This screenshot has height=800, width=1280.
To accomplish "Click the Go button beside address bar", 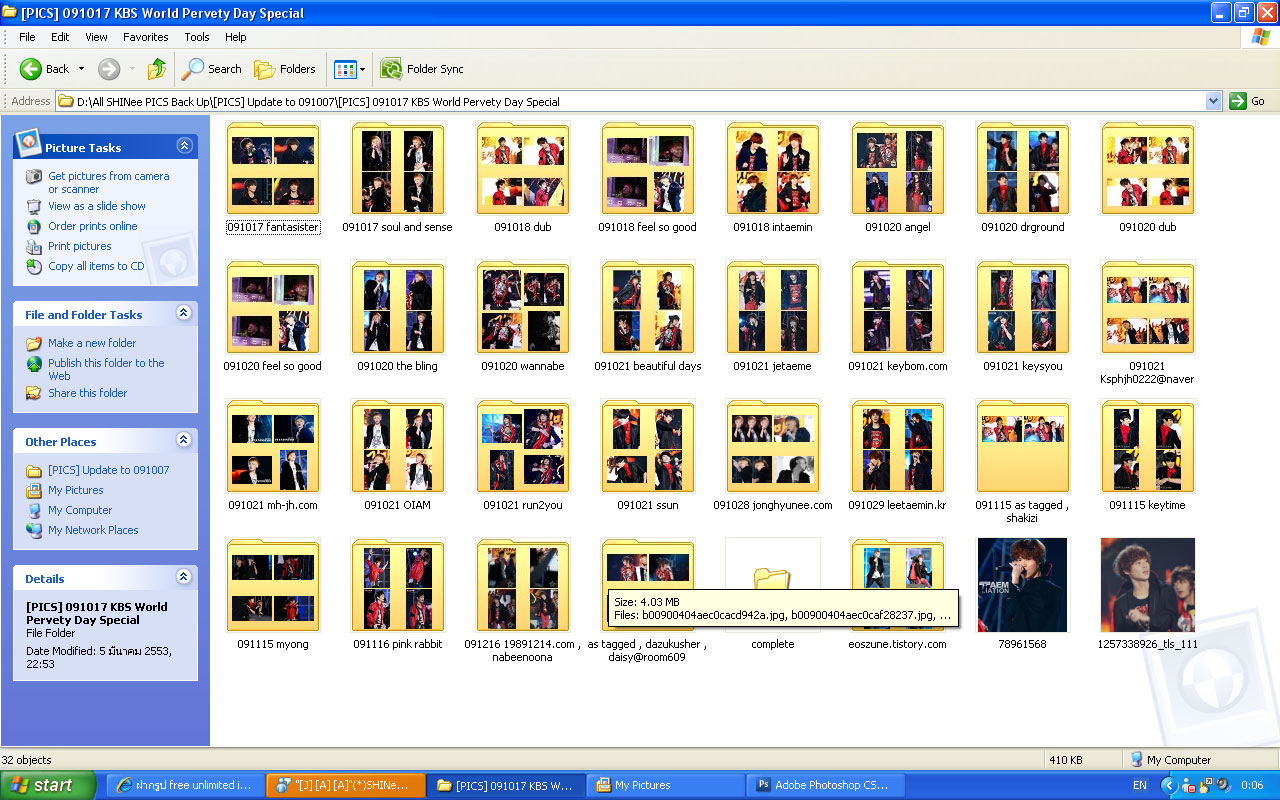I will [1248, 101].
